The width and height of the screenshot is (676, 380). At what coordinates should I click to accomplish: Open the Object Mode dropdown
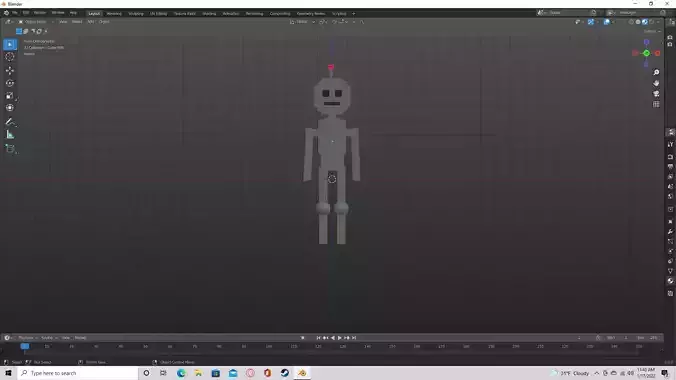[x=35, y=22]
